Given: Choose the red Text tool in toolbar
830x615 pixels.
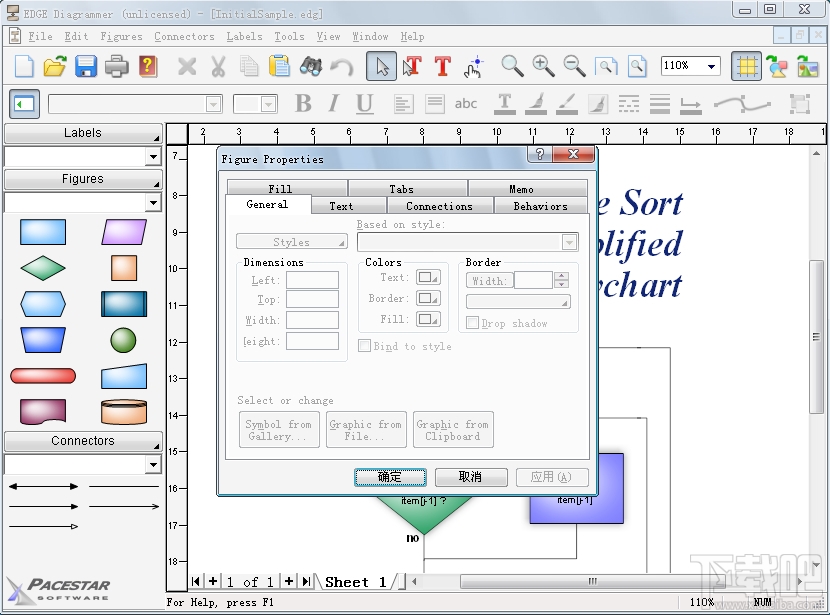Looking at the screenshot, I should [443, 66].
